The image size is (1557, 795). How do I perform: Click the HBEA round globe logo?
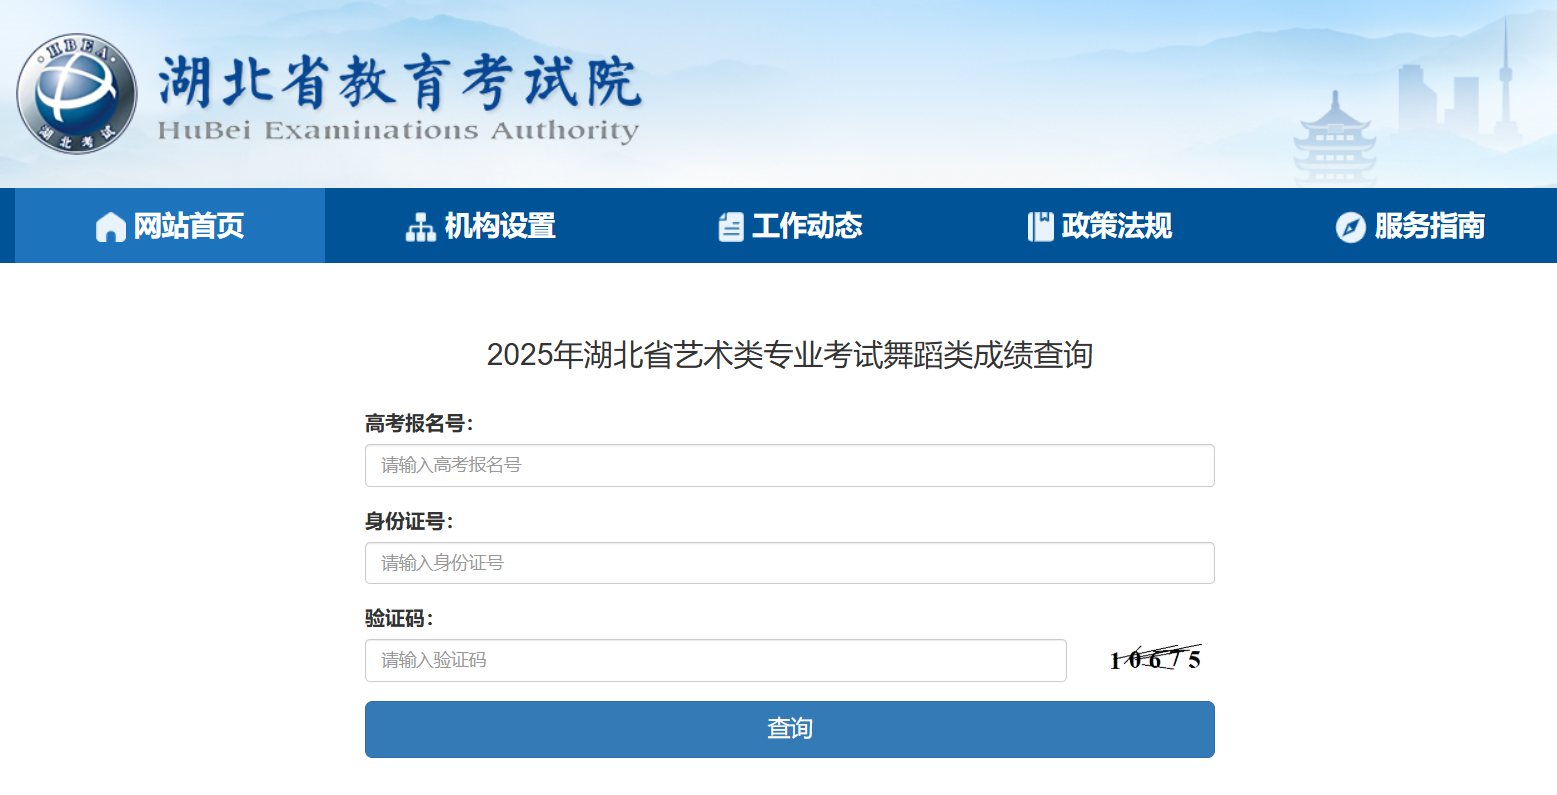(x=76, y=94)
